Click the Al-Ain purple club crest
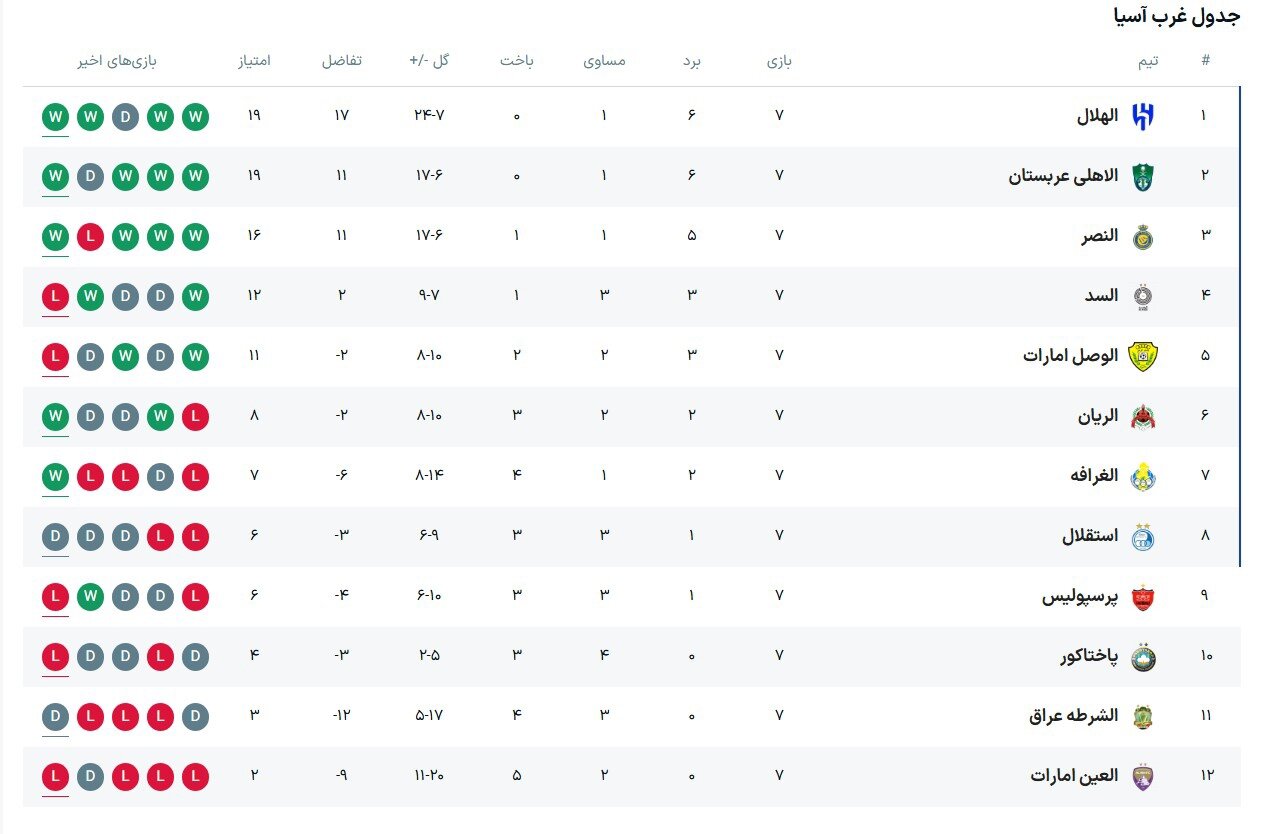The height and width of the screenshot is (834, 1278). 1142,776
